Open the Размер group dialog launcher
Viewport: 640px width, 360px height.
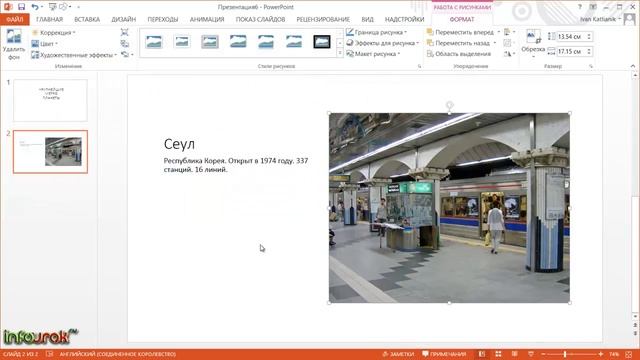pos(591,66)
